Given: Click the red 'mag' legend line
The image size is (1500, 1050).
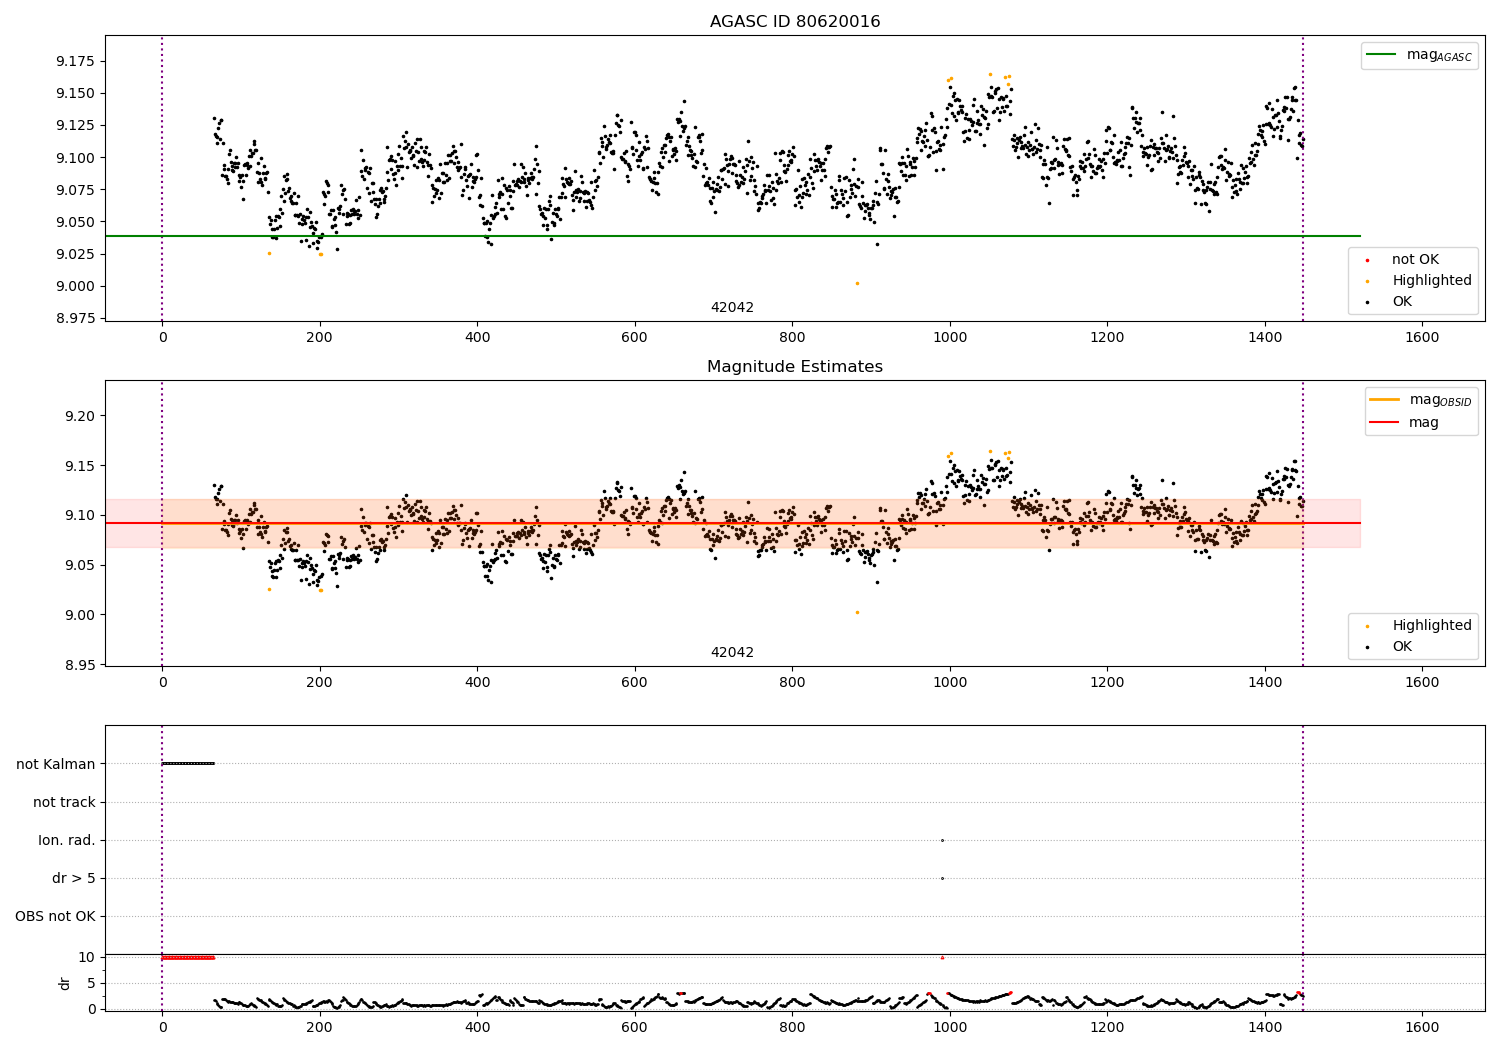Looking at the screenshot, I should click(x=1385, y=422).
